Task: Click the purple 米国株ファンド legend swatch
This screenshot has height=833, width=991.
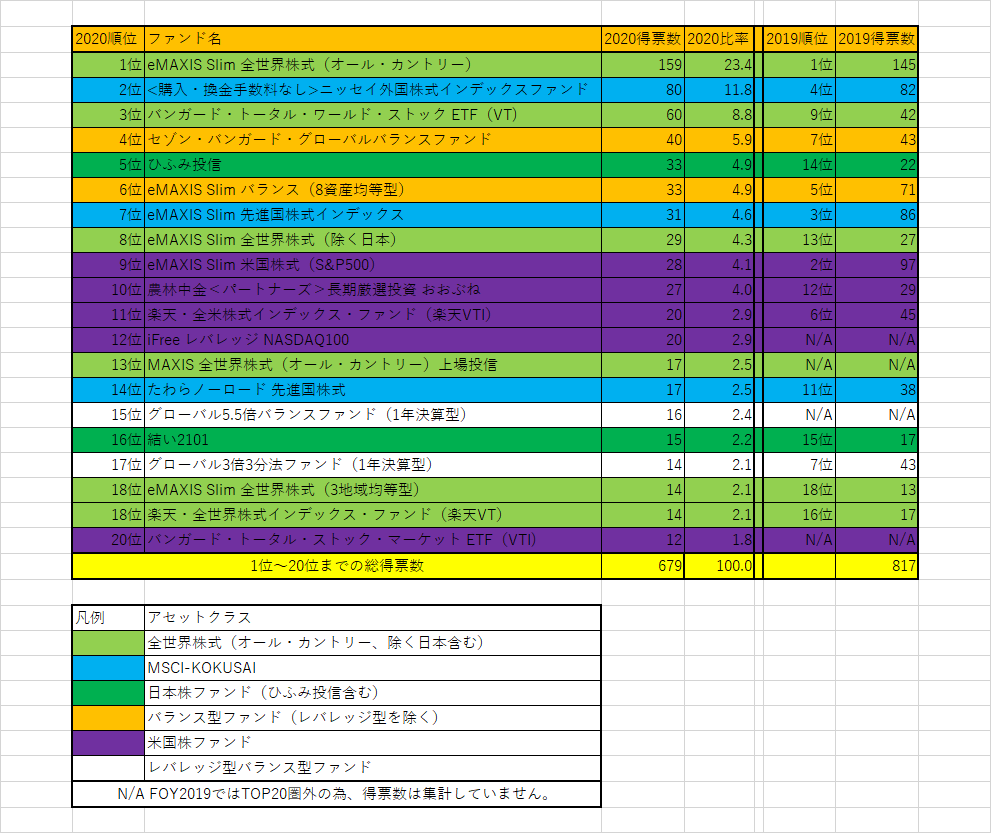Action: tap(109, 743)
